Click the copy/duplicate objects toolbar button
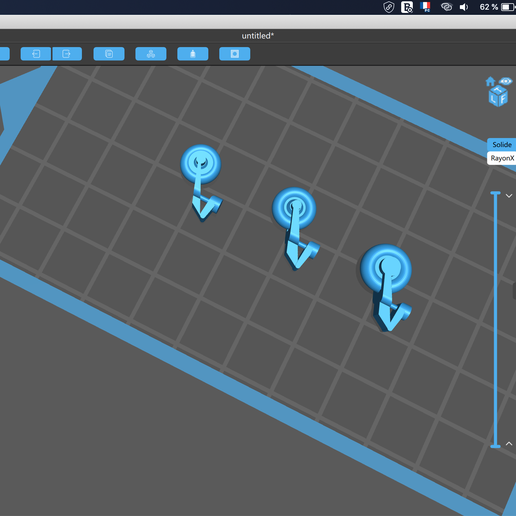 pos(109,54)
